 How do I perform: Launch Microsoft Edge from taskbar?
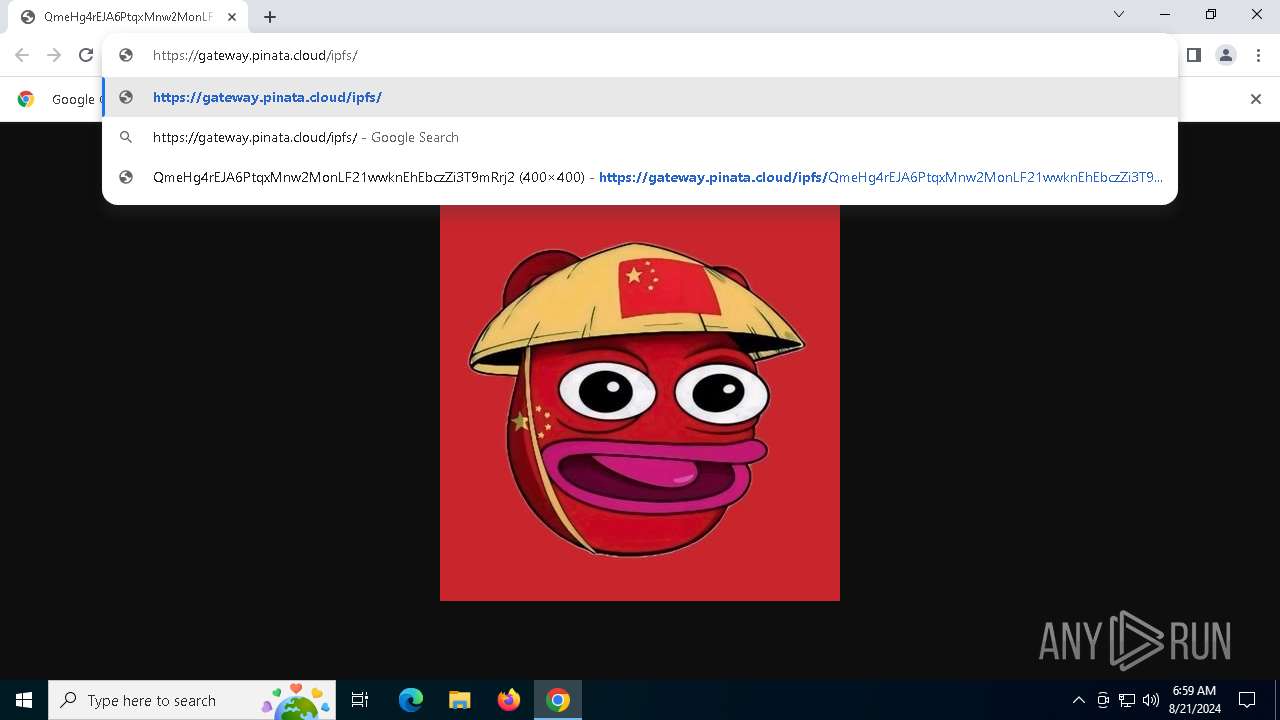click(411, 700)
